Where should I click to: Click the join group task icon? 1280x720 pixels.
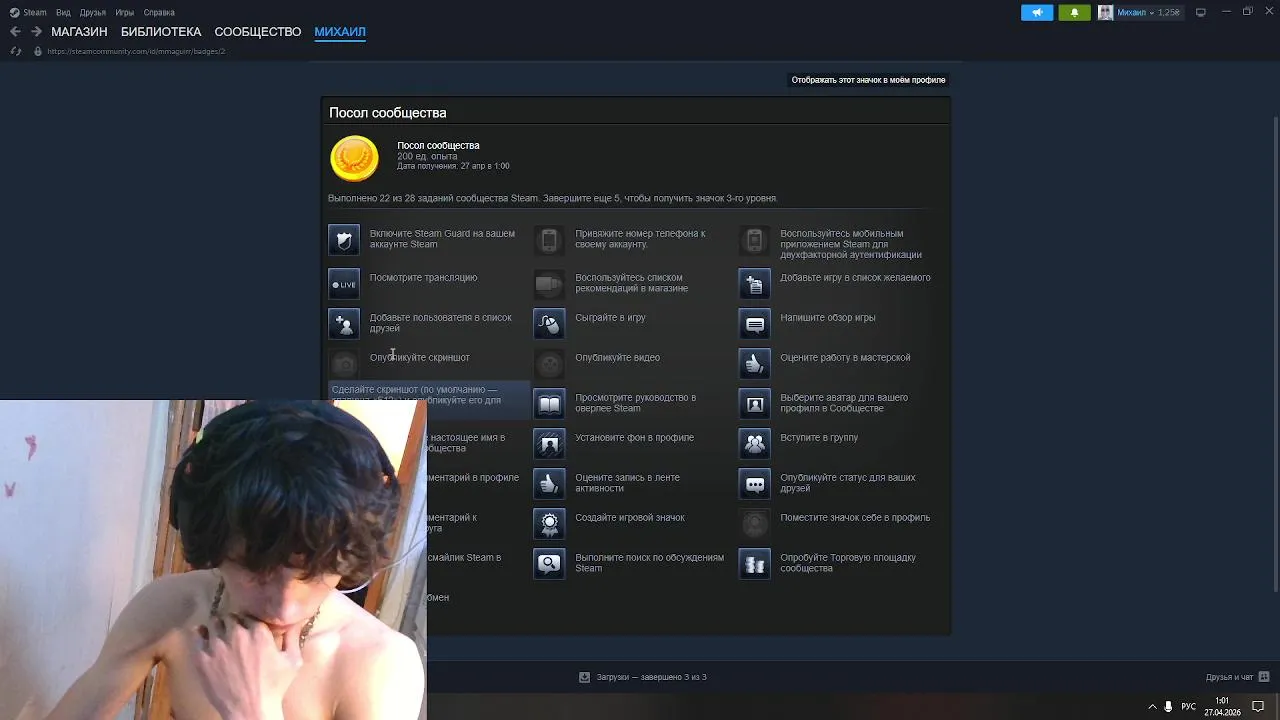(x=755, y=444)
